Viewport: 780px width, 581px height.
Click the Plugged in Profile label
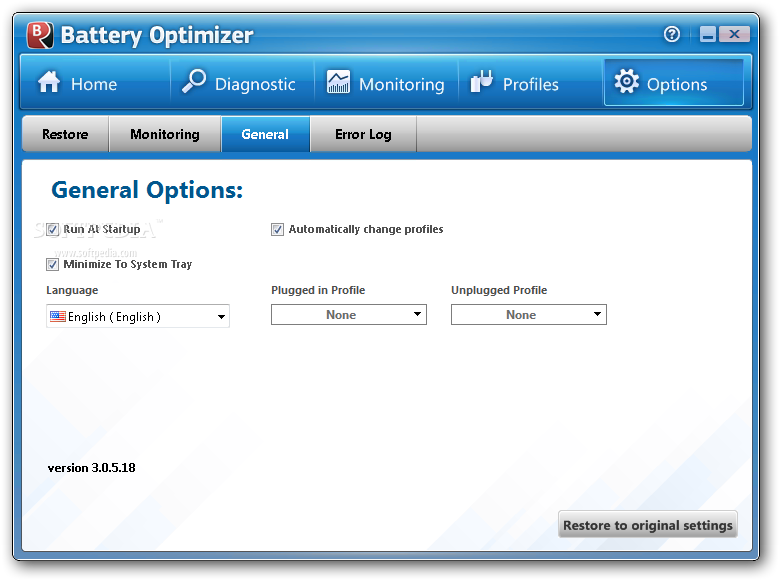(318, 290)
